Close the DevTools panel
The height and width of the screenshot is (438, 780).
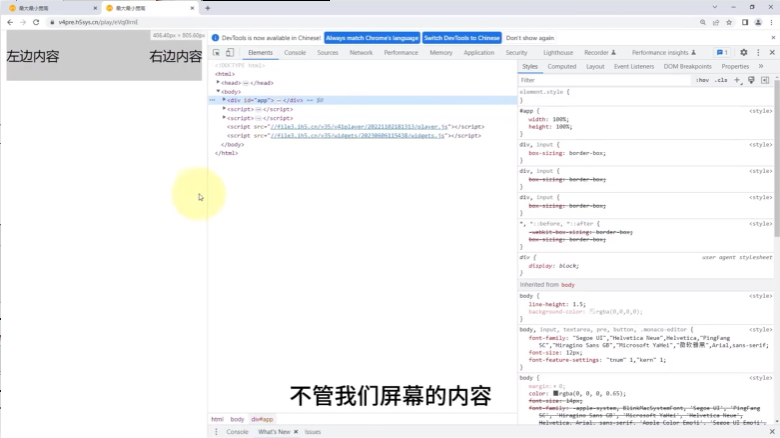[x=772, y=52]
